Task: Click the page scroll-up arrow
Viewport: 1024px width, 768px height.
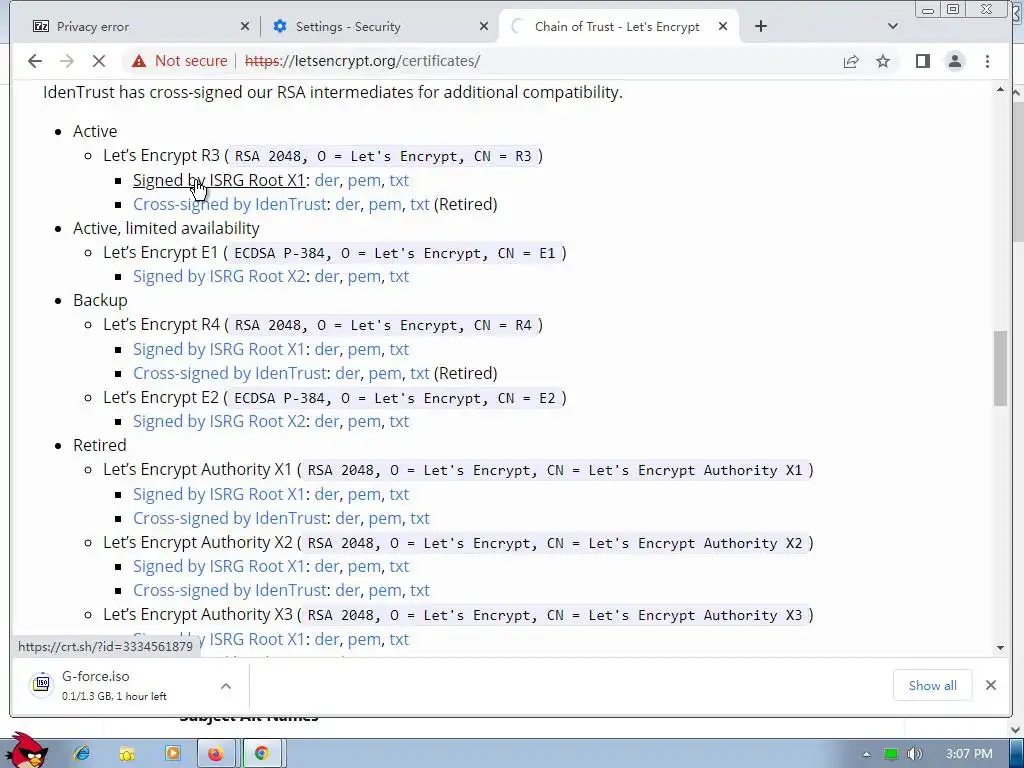Action: 1000,89
